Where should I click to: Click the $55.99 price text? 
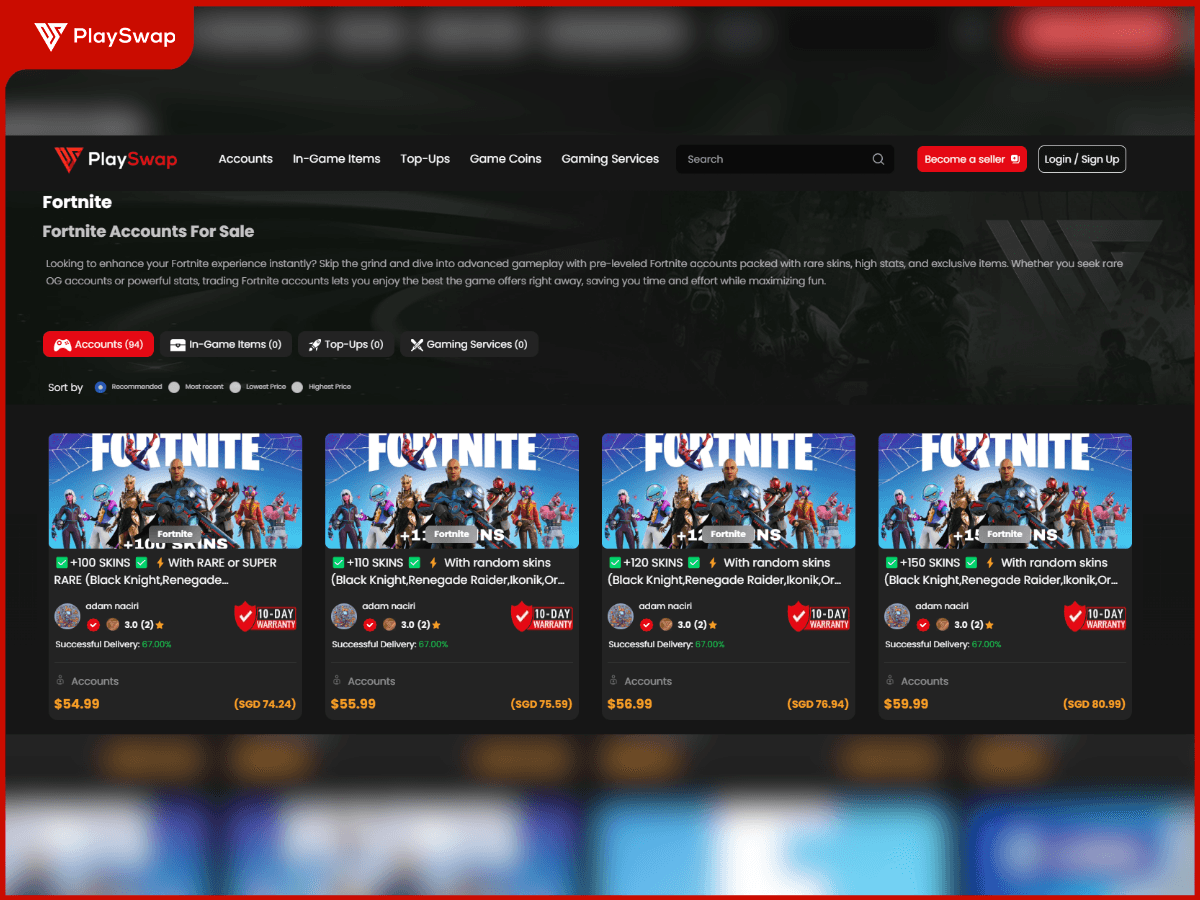[x=354, y=704]
